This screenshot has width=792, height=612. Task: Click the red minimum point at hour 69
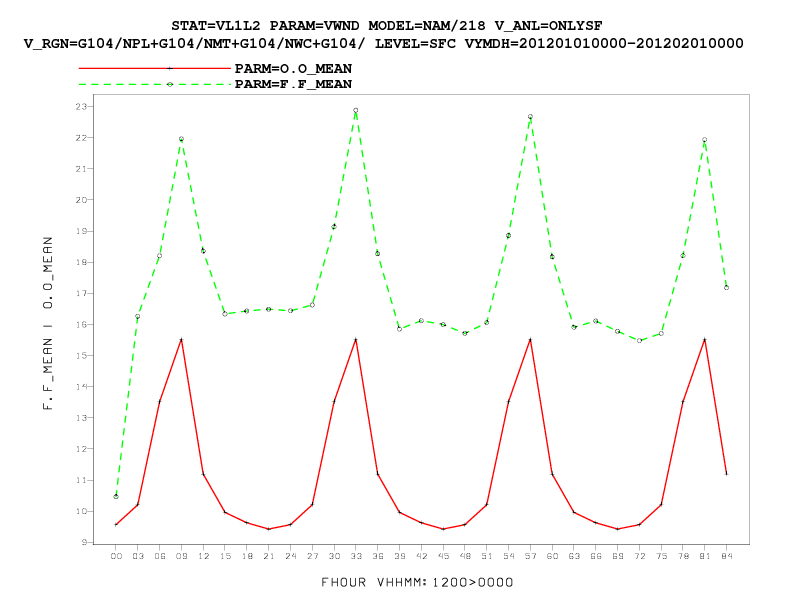click(617, 529)
